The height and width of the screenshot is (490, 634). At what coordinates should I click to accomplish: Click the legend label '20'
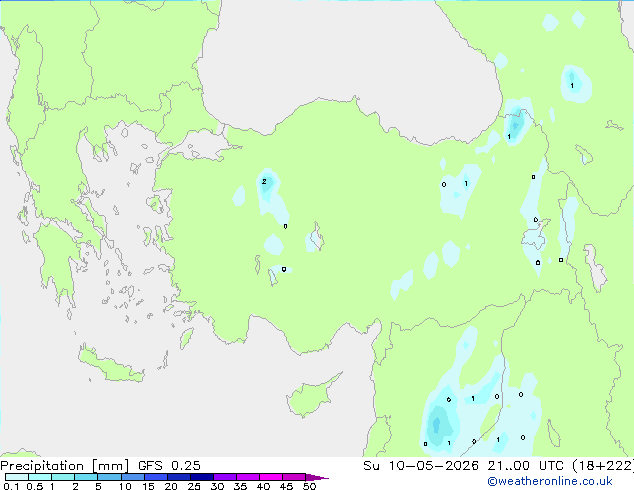[171, 486]
